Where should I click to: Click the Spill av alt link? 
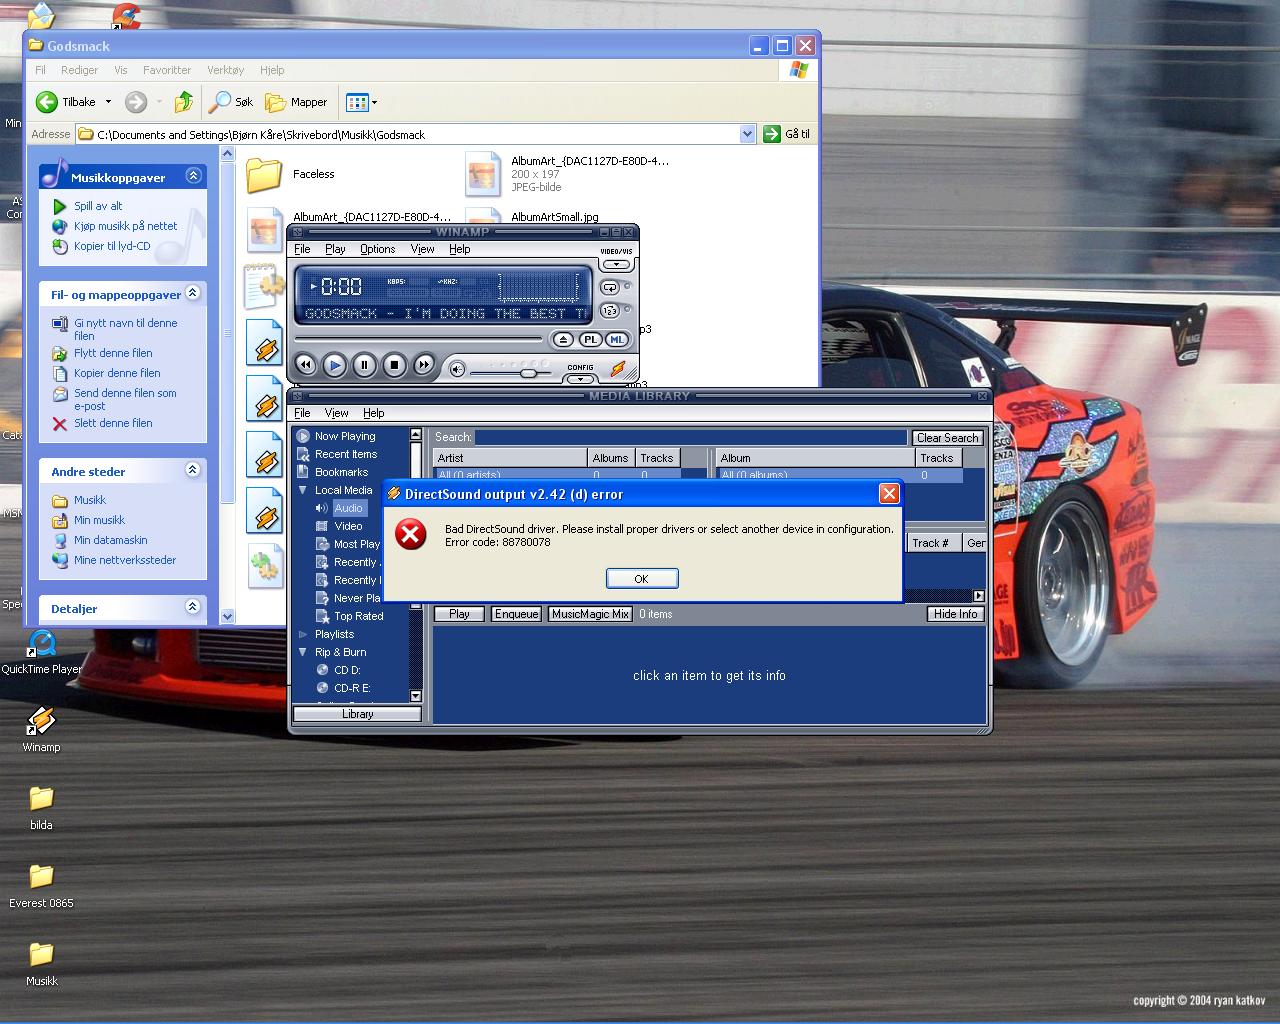point(98,206)
